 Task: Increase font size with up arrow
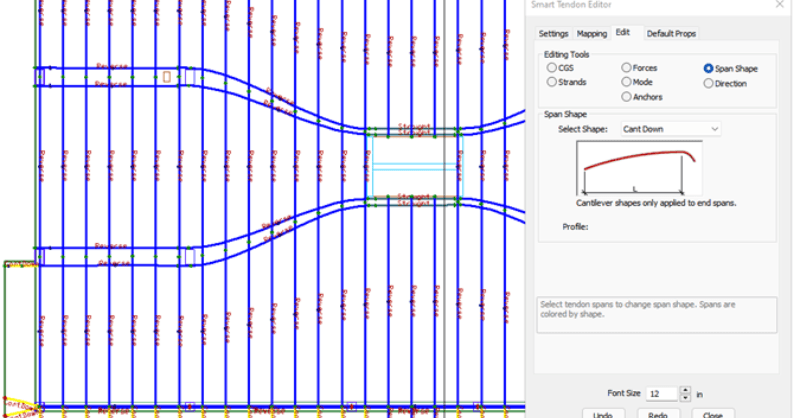pos(685,390)
